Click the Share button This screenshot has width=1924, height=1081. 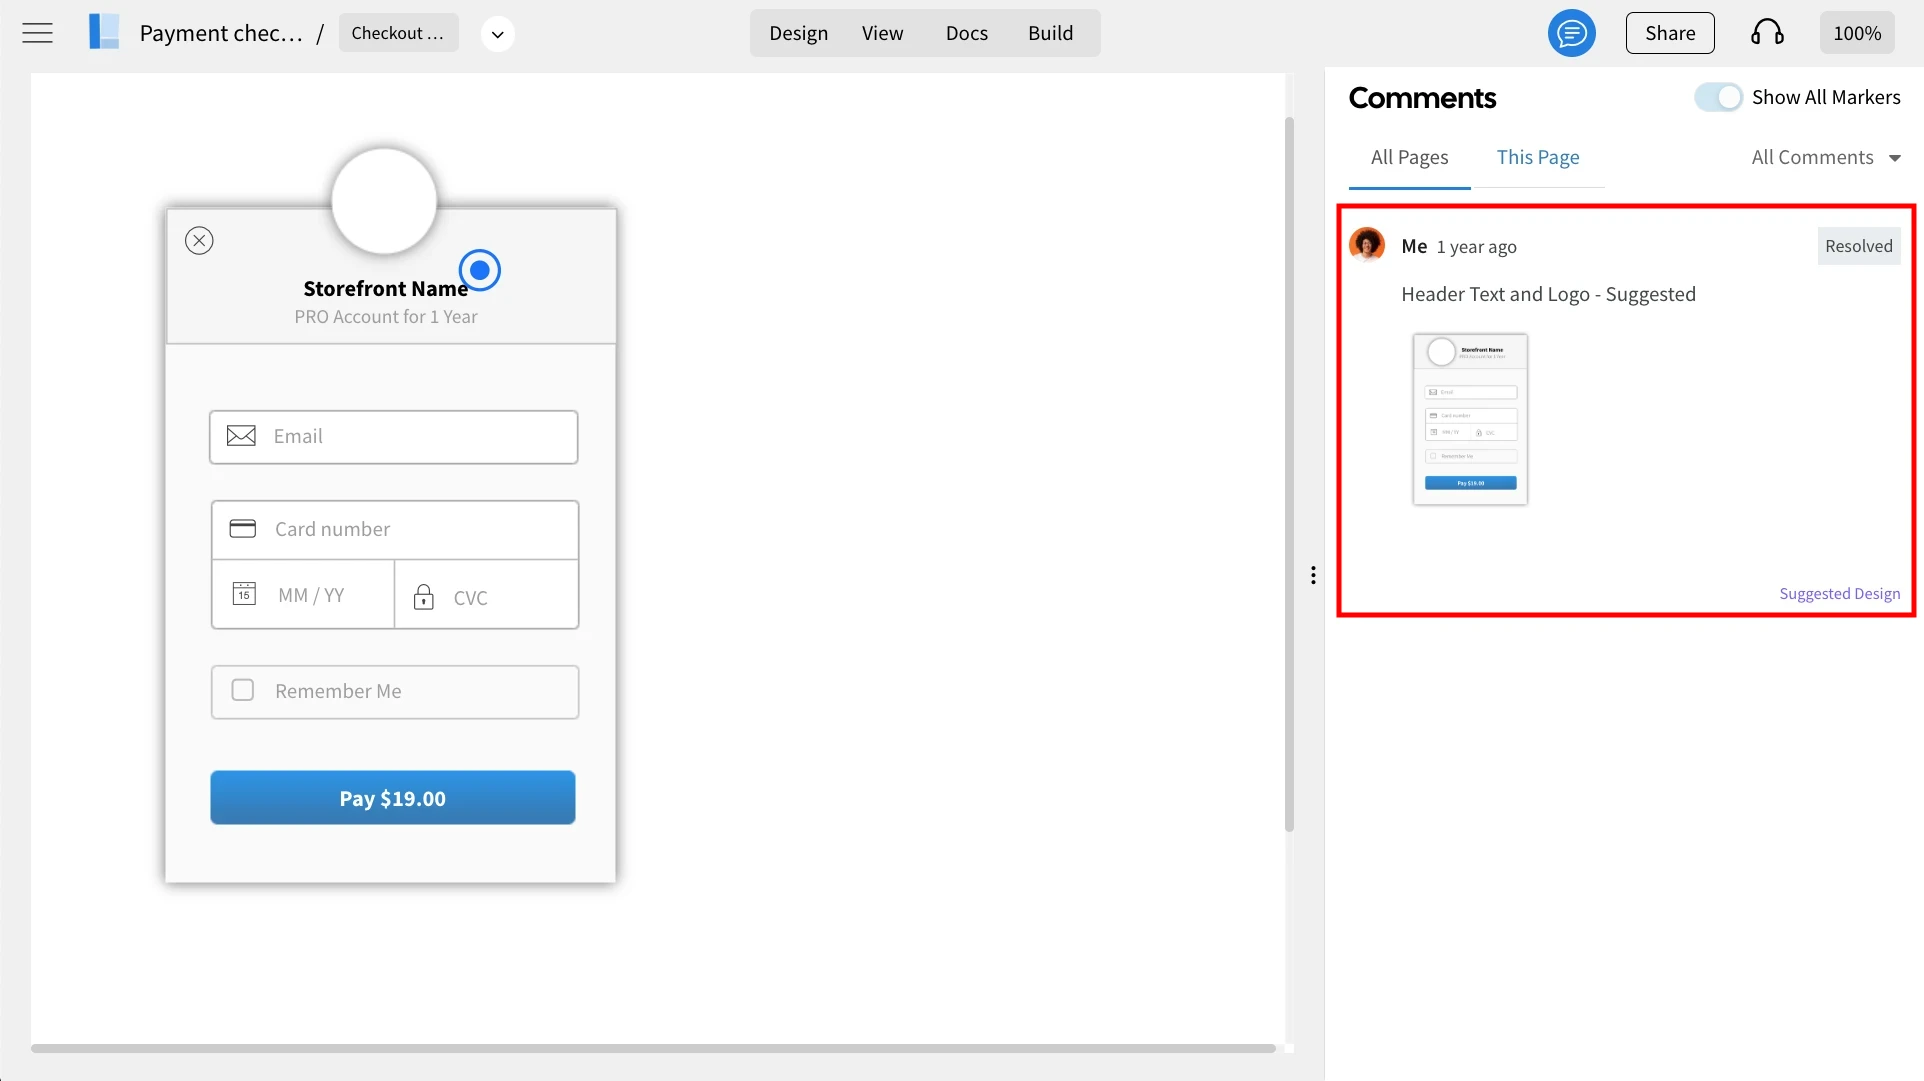point(1669,33)
